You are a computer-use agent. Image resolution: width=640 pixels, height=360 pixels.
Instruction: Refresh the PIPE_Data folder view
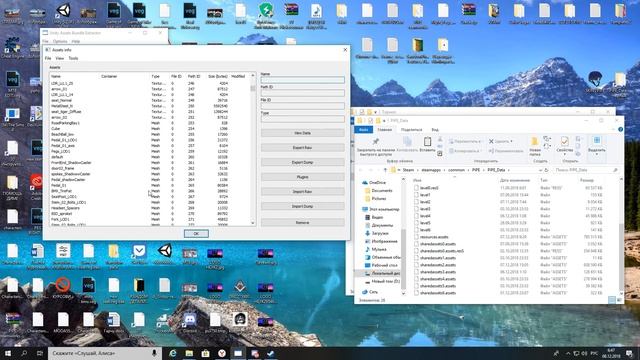coord(547,170)
